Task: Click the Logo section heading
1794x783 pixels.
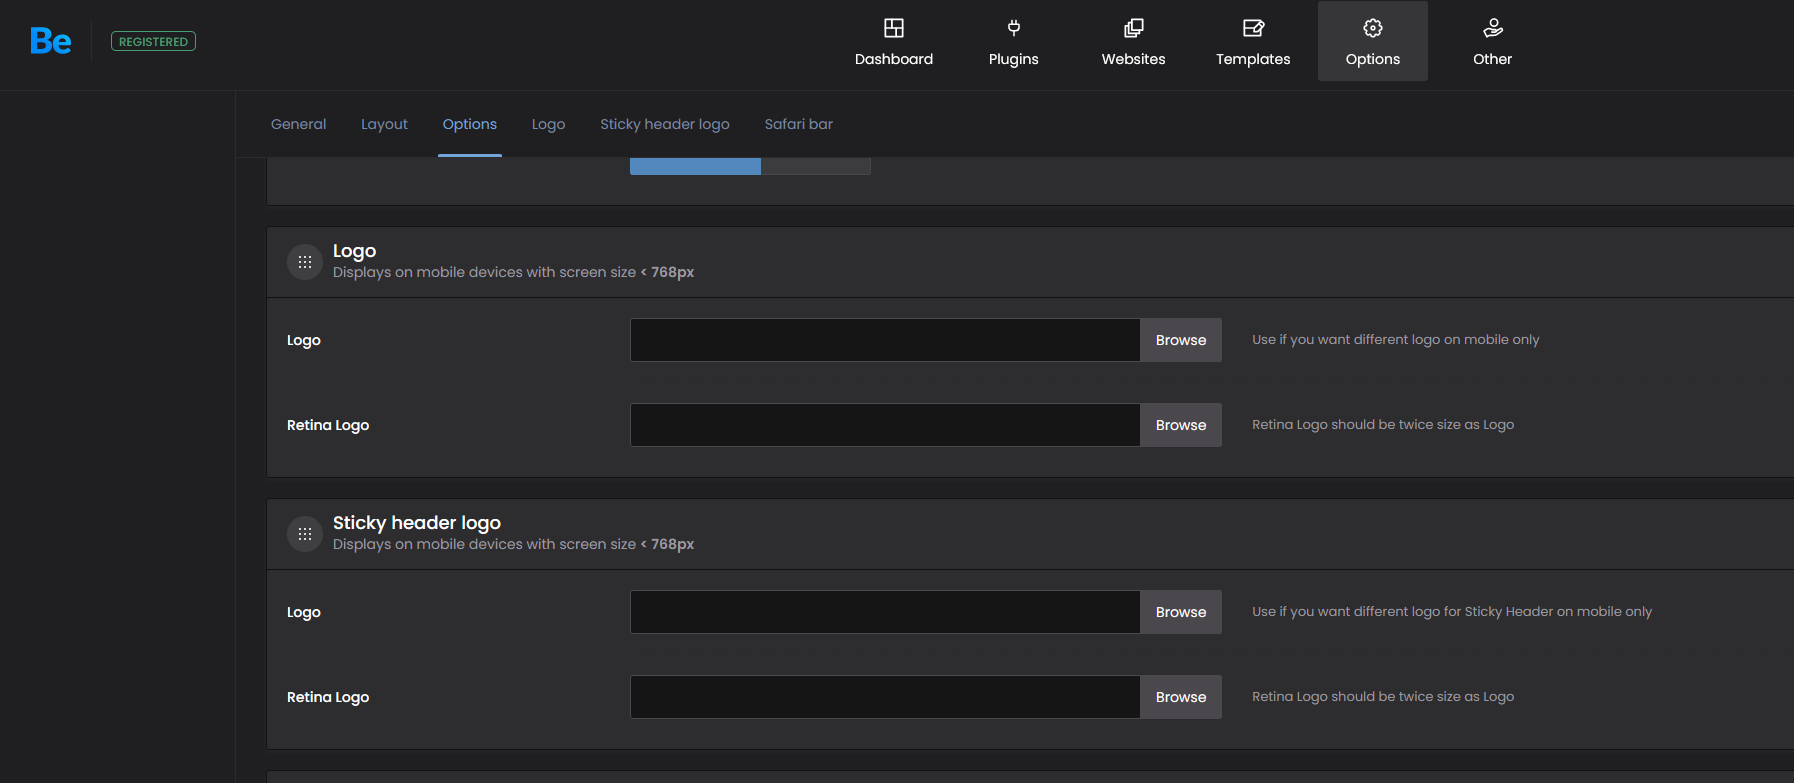Action: click(x=354, y=251)
